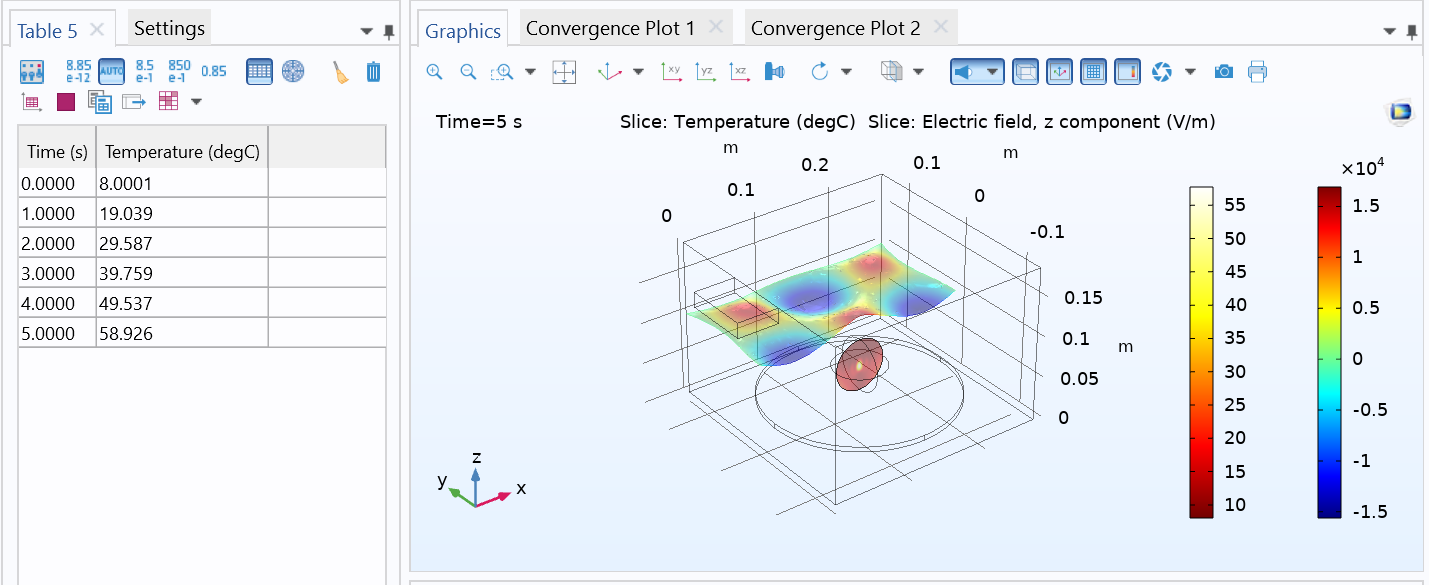This screenshot has width=1429, height=585.
Task: Open the Go to Default View dropdown arrow
Action: coord(639,72)
